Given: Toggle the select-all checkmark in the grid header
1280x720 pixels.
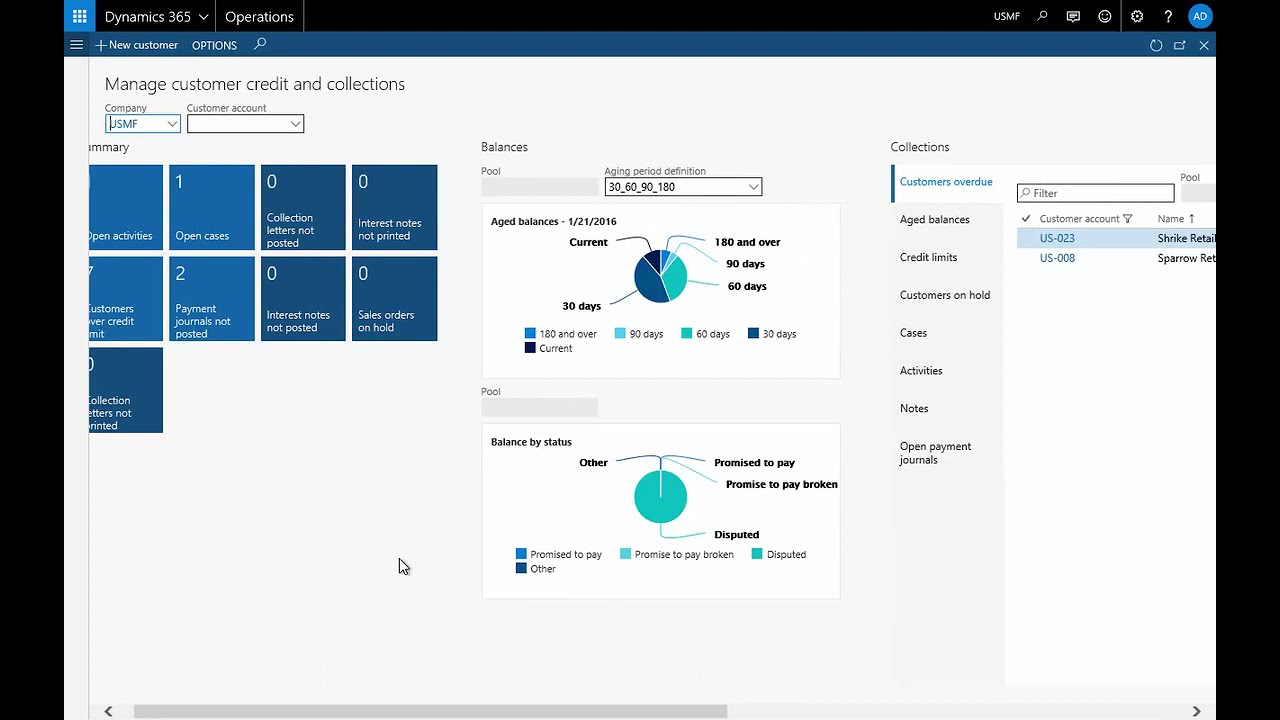Looking at the screenshot, I should 1025,219.
